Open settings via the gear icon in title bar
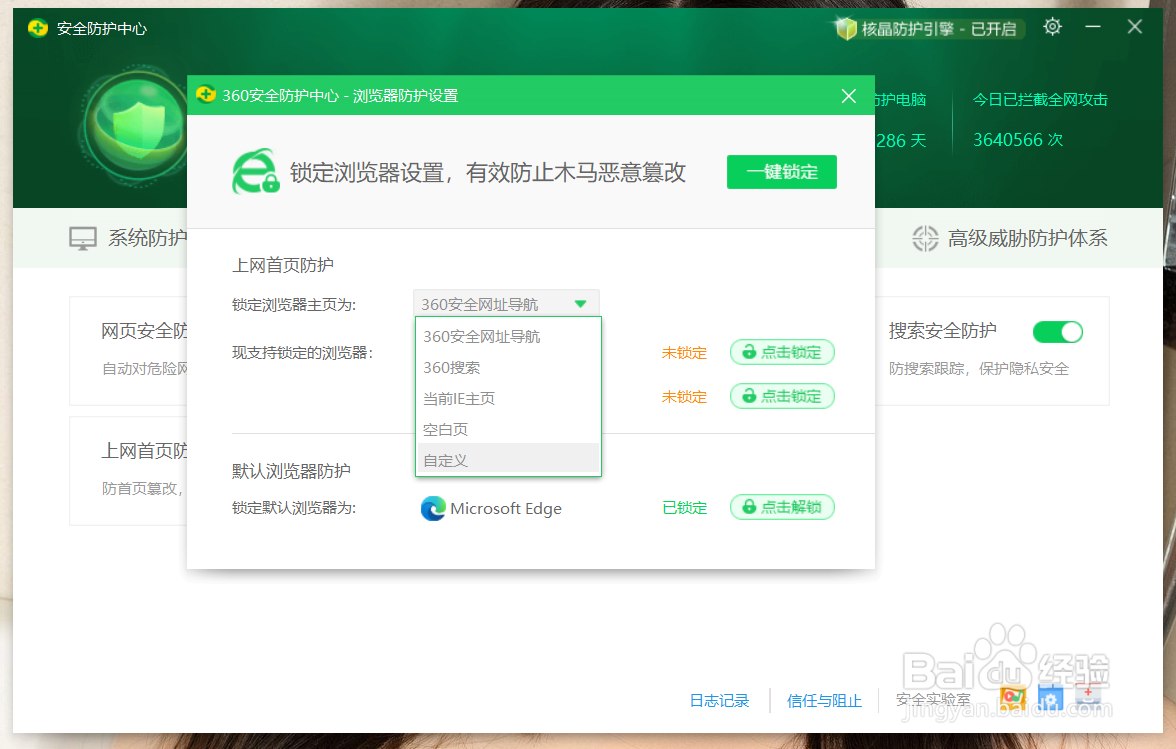The width and height of the screenshot is (1176, 749). pos(1052,27)
